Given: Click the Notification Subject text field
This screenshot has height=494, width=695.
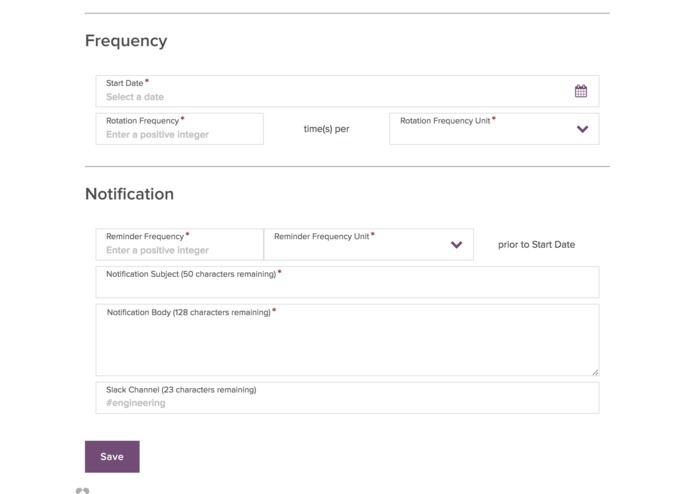Looking at the screenshot, I should coord(347,282).
